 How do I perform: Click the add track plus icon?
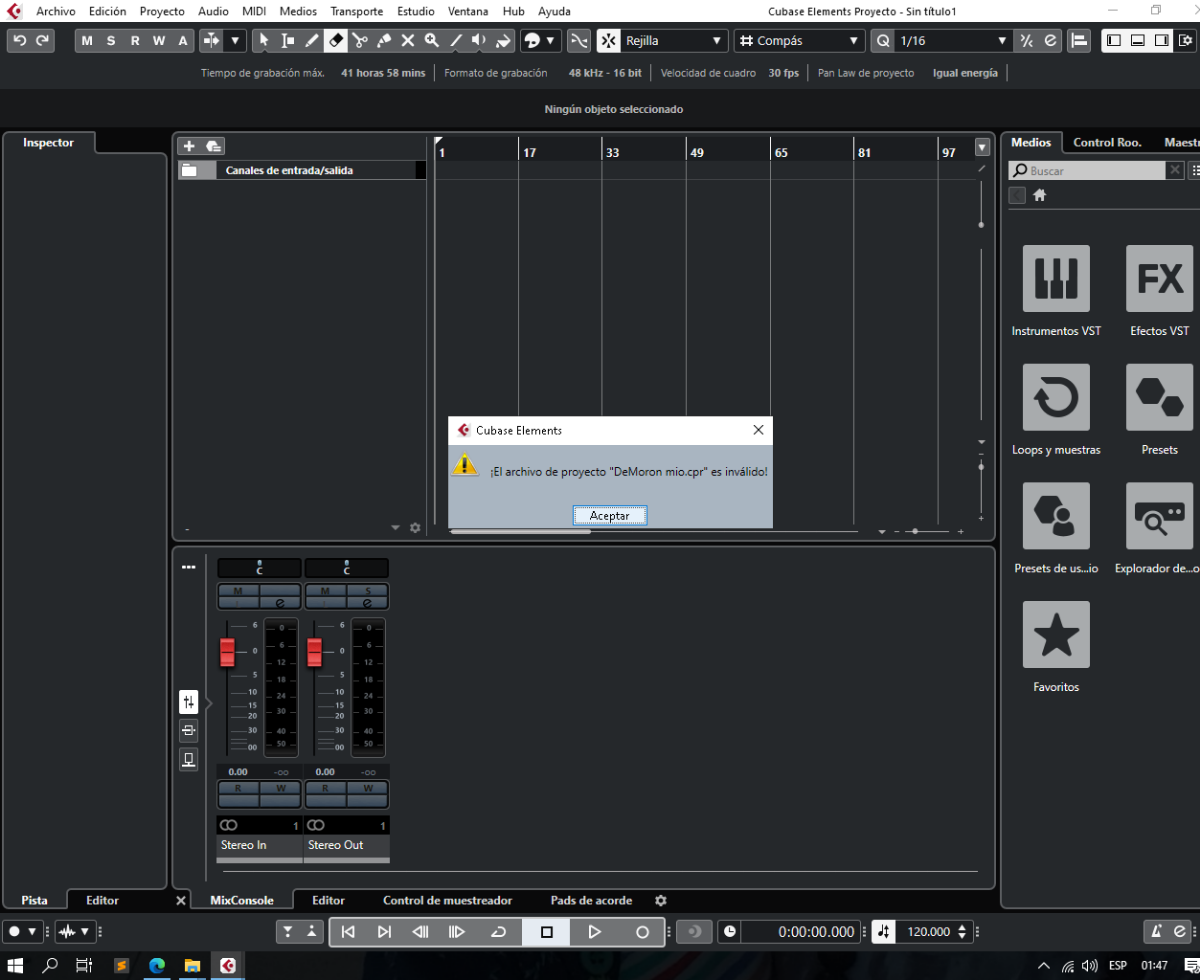pyautogui.click(x=189, y=146)
